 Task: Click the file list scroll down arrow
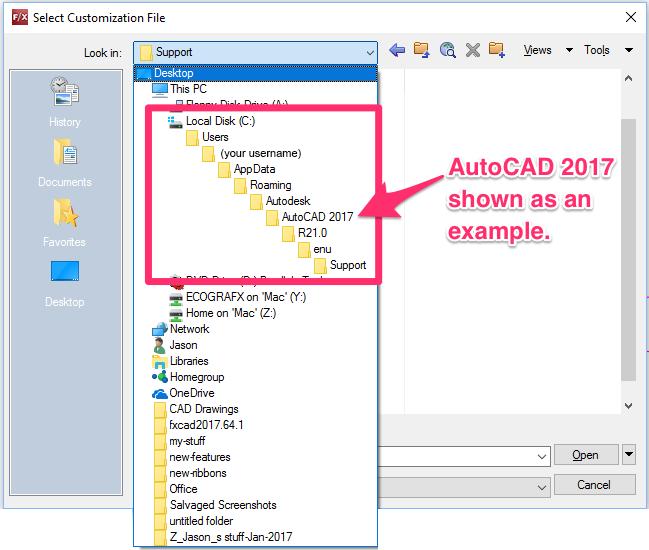(628, 406)
